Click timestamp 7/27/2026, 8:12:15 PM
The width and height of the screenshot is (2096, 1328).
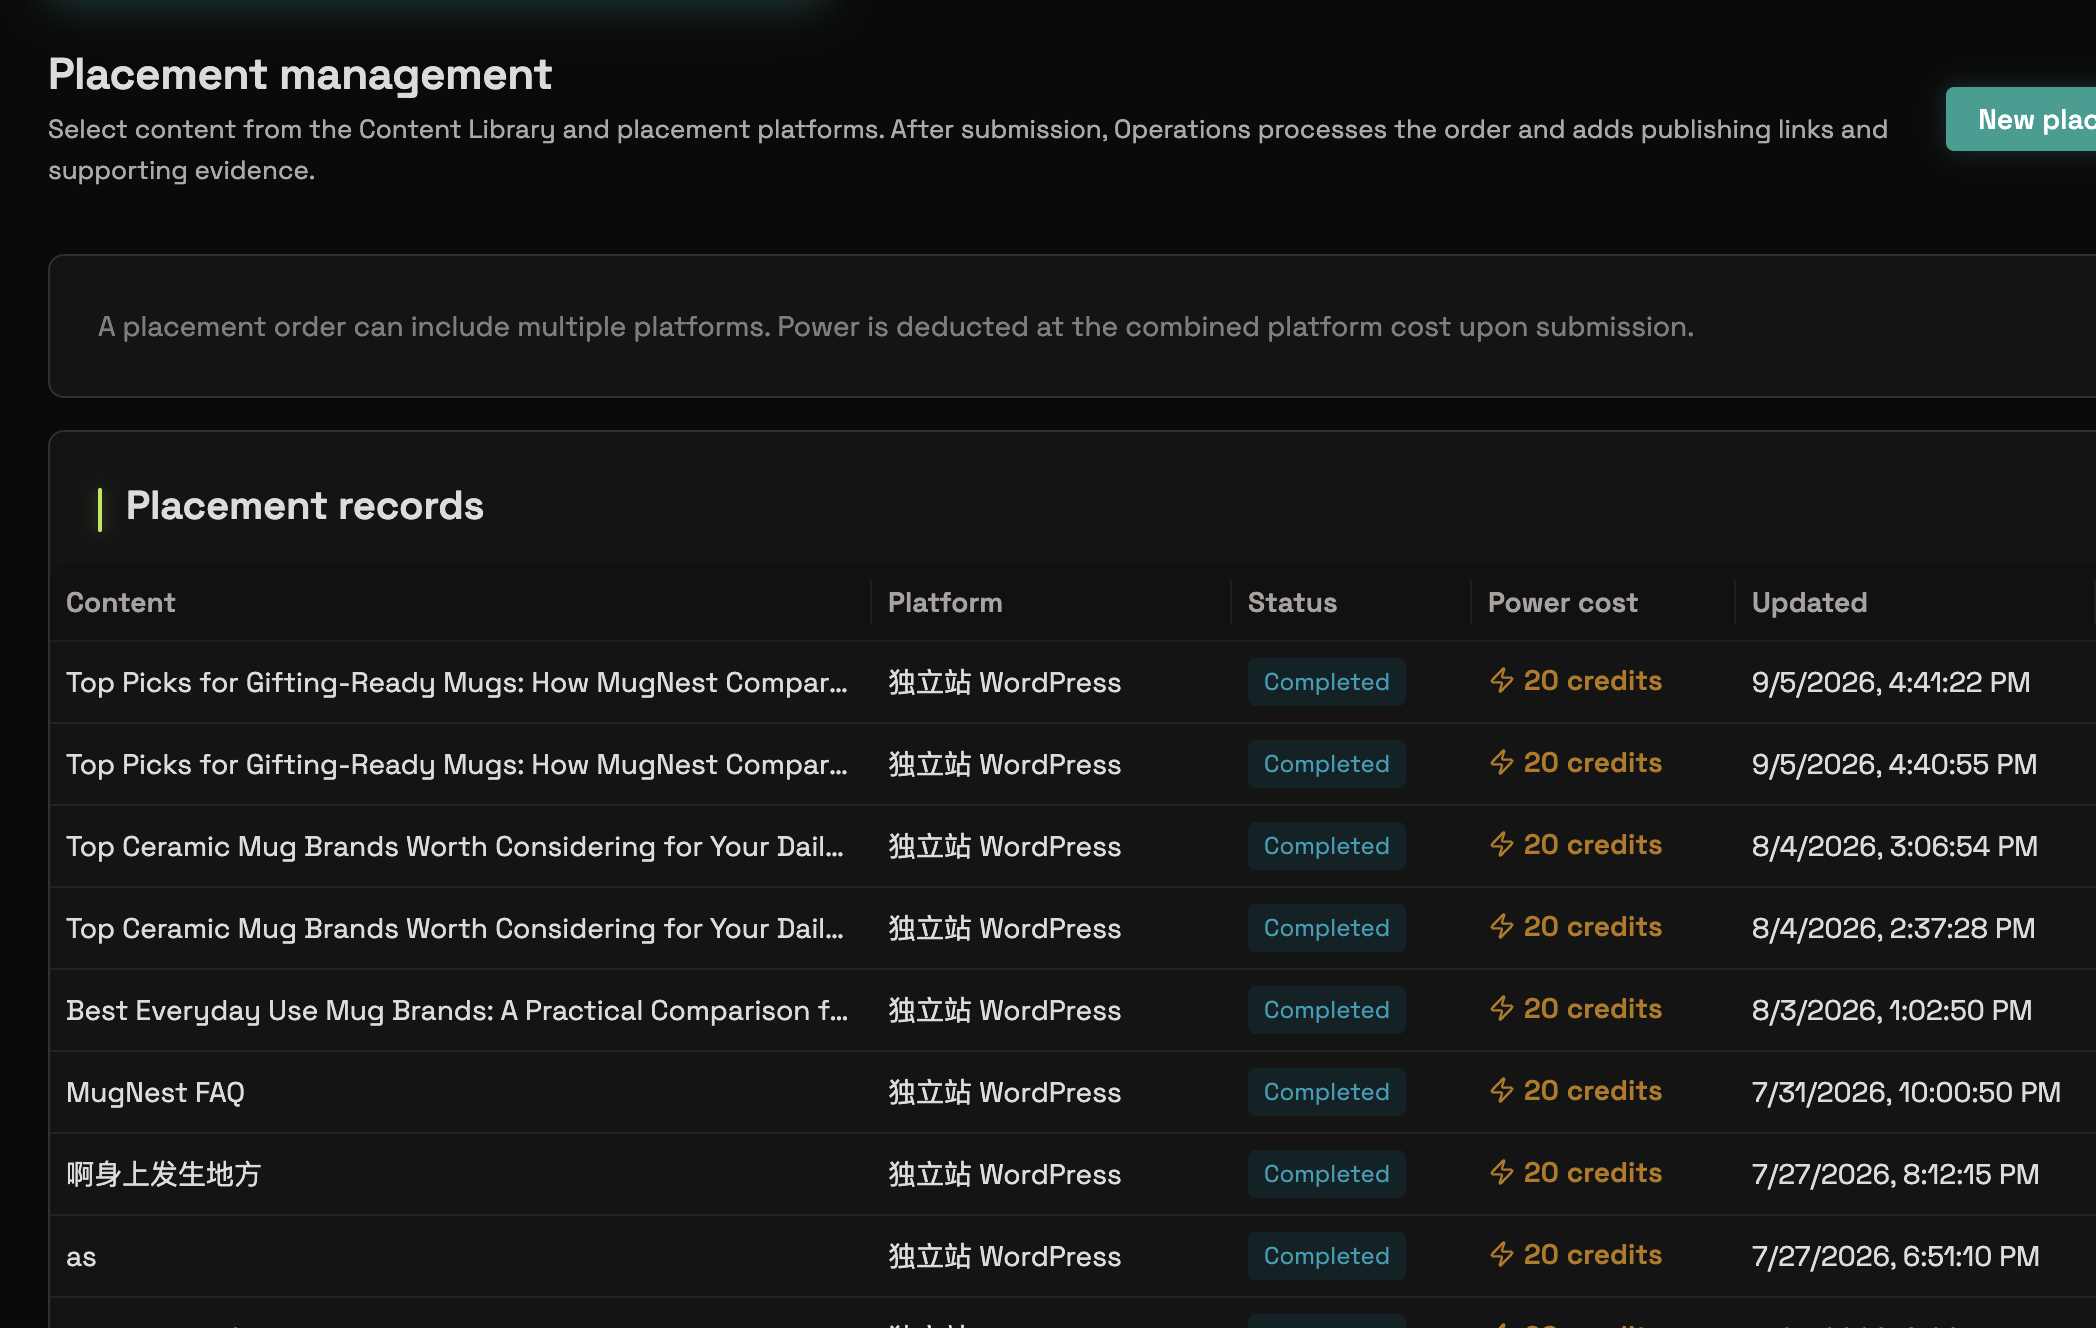pos(1895,1174)
